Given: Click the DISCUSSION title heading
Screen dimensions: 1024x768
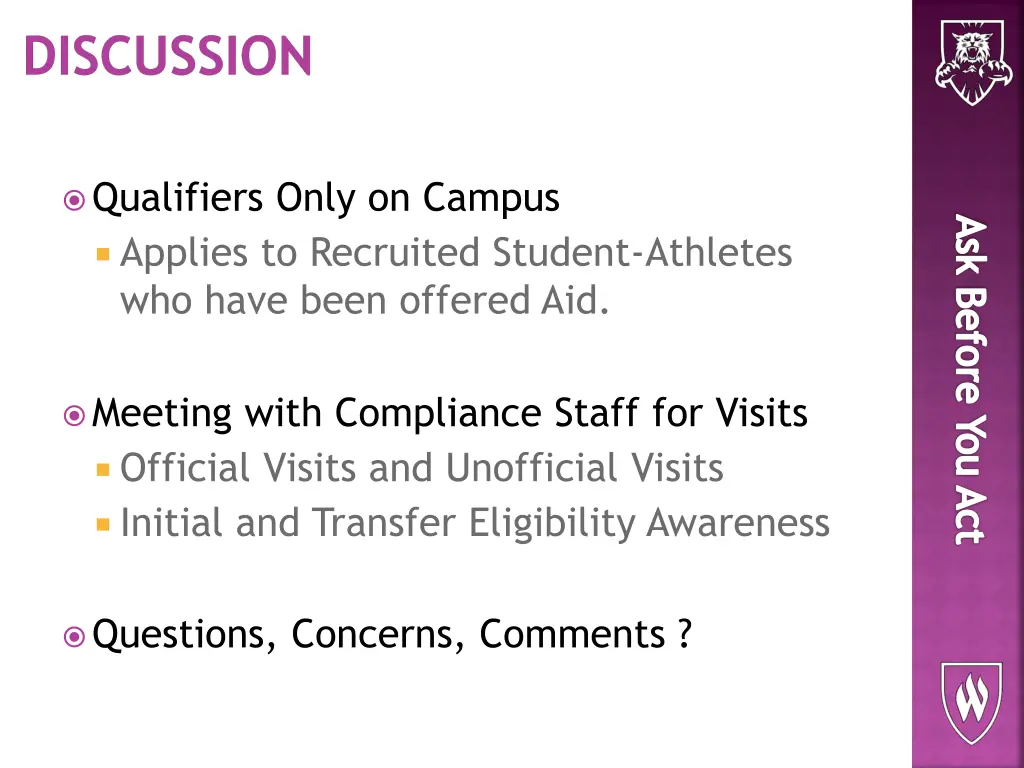Looking at the screenshot, I should click(x=168, y=56).
